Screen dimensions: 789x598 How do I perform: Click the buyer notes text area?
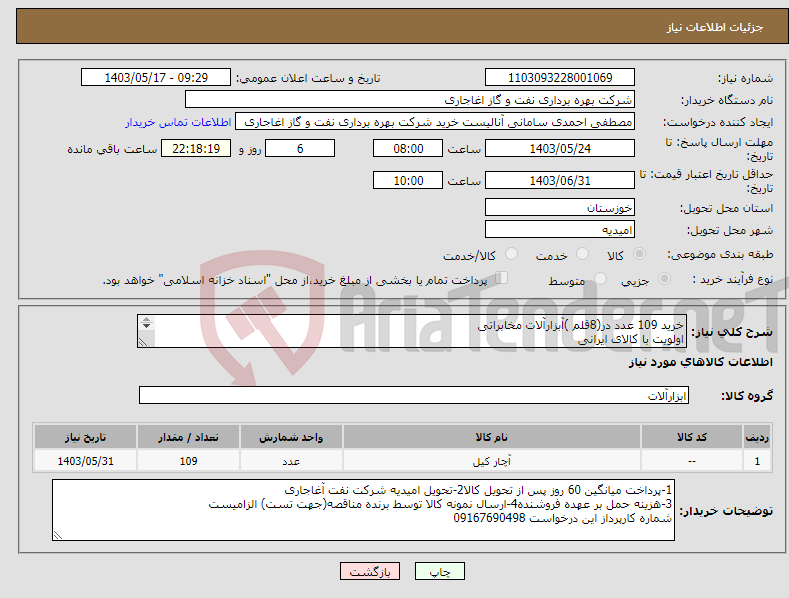(363, 510)
